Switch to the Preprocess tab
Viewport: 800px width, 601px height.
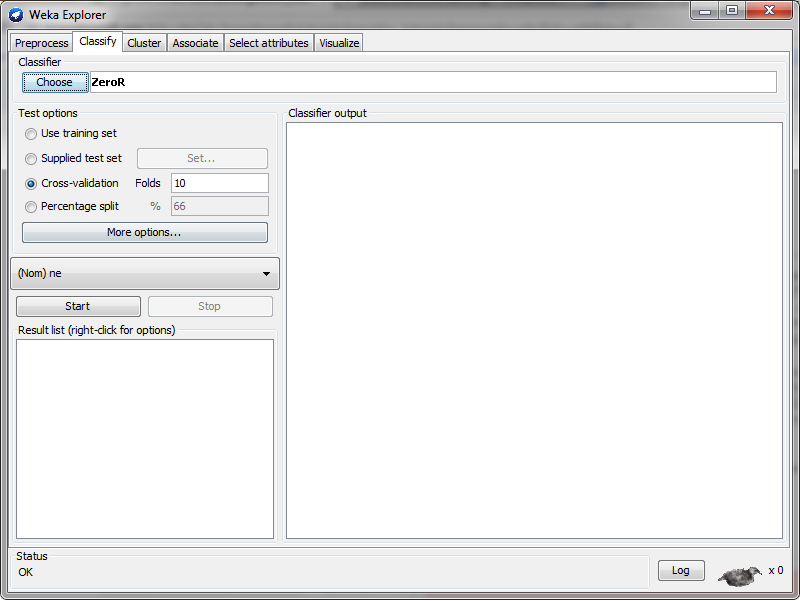tap(42, 43)
